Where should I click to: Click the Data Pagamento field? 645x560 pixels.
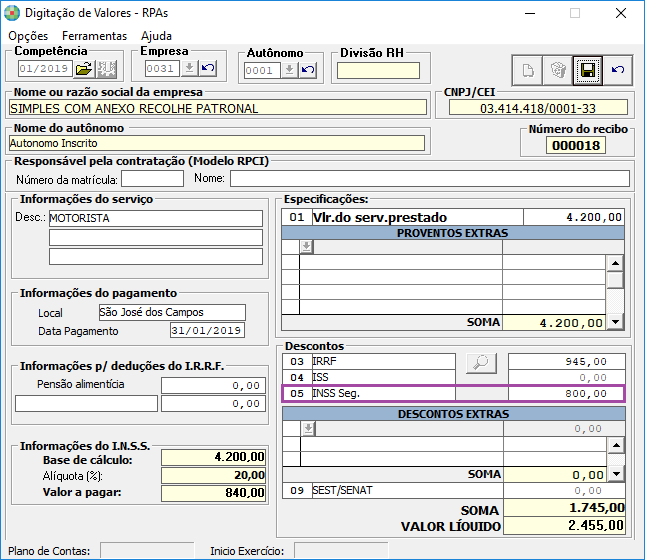(207, 330)
